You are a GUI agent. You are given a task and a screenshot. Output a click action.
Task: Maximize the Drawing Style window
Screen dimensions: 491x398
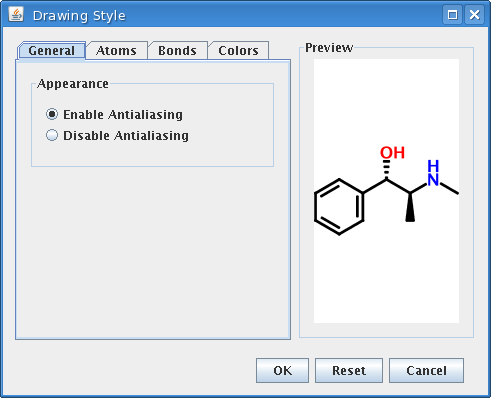[452, 15]
